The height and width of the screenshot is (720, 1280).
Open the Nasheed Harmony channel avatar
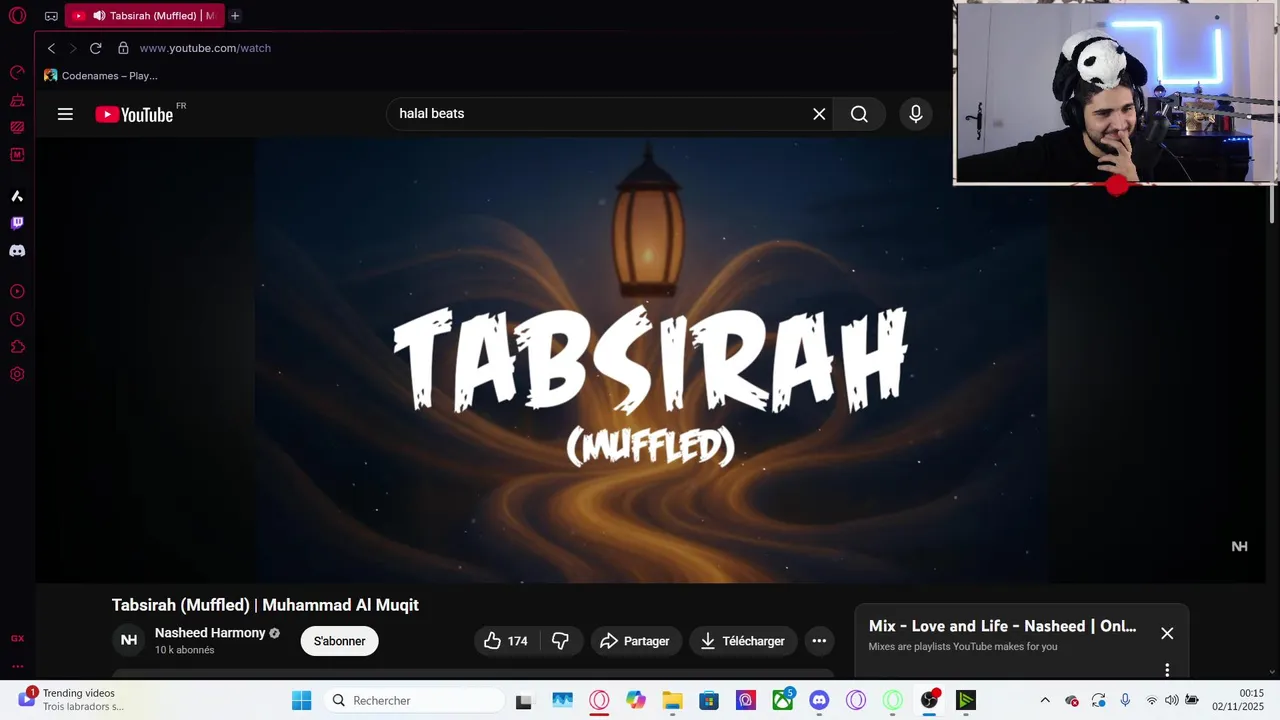tap(129, 641)
